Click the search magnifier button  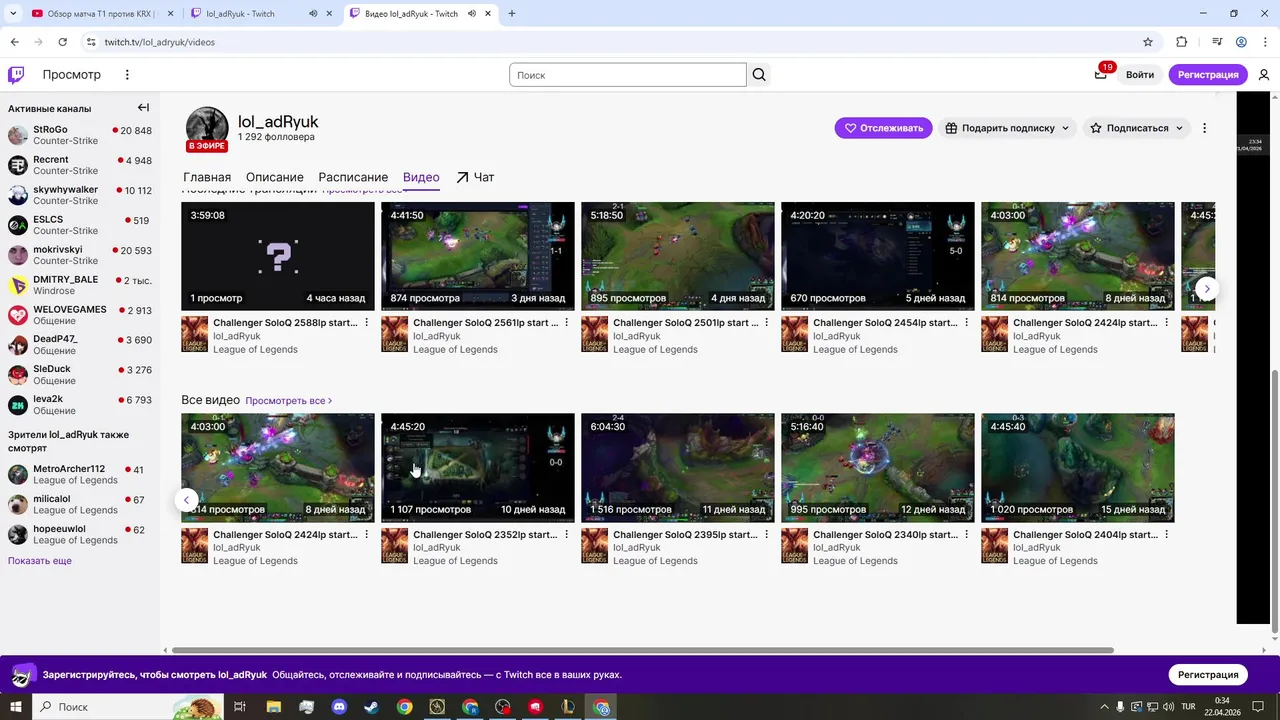759,75
